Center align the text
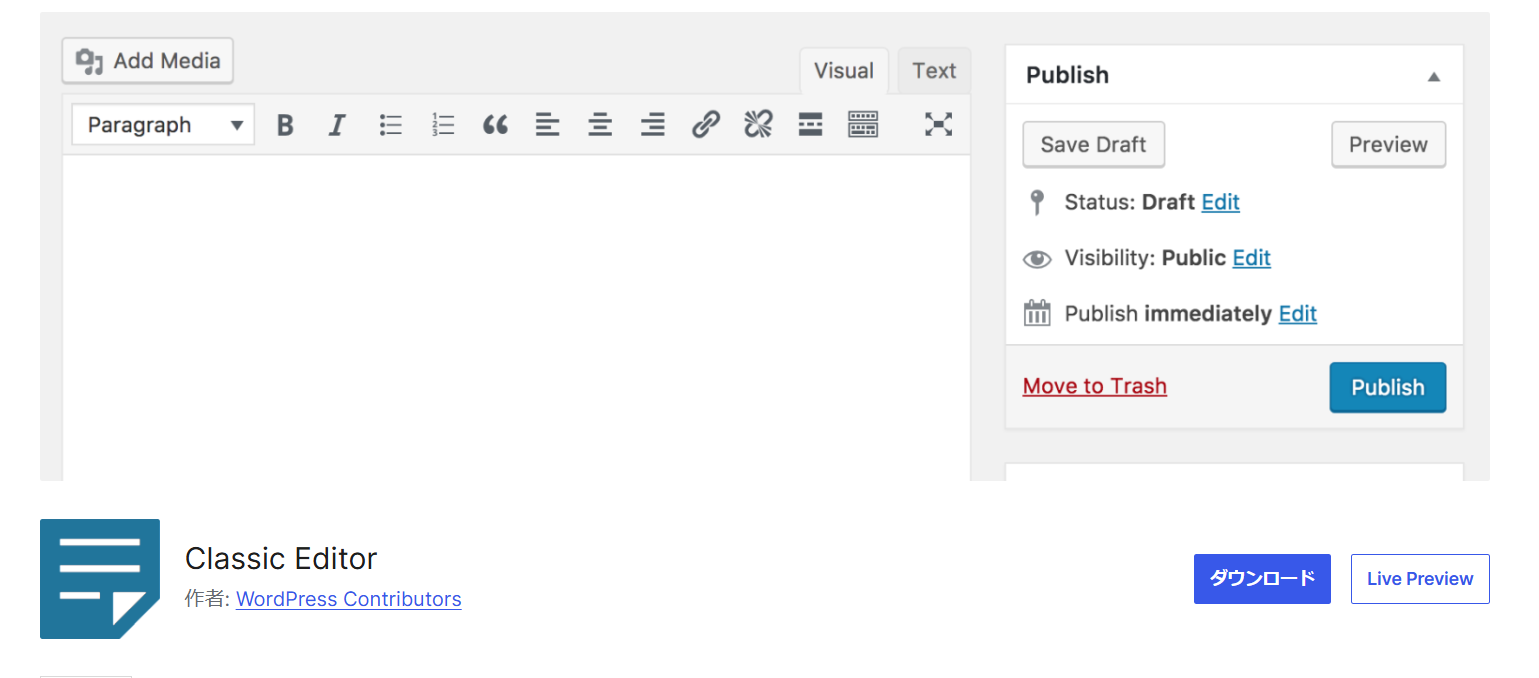Screen dimensions: 1539x678 pos(600,125)
